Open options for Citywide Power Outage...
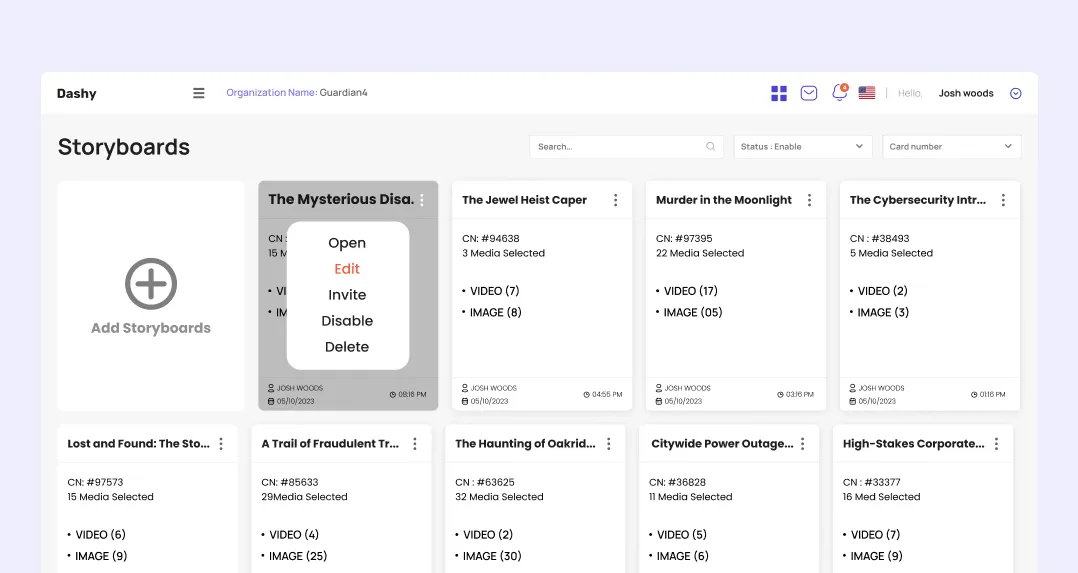1078x573 pixels. tap(802, 444)
